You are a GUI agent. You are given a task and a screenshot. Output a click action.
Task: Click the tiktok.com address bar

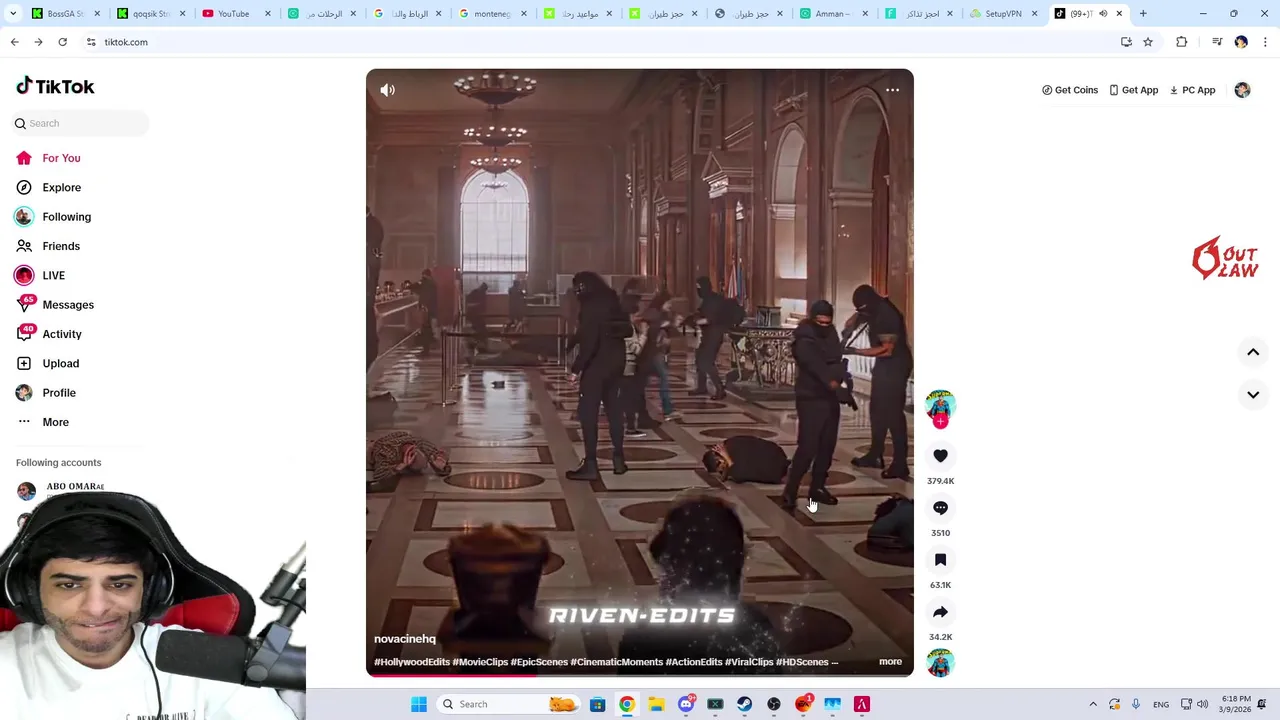point(600,42)
